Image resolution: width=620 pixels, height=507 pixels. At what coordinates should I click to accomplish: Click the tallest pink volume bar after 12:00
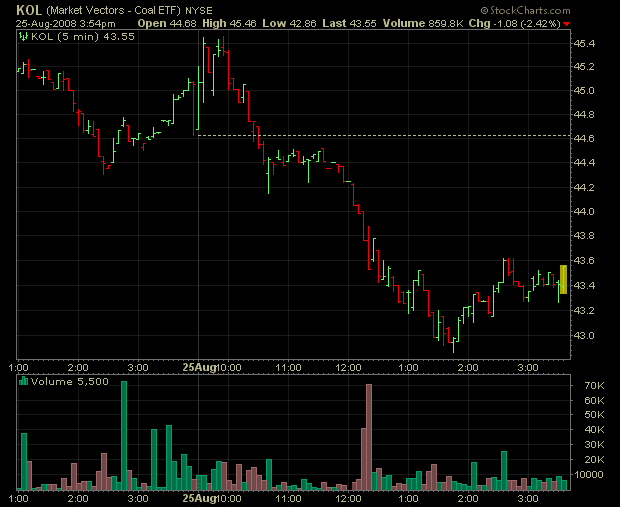click(369, 437)
